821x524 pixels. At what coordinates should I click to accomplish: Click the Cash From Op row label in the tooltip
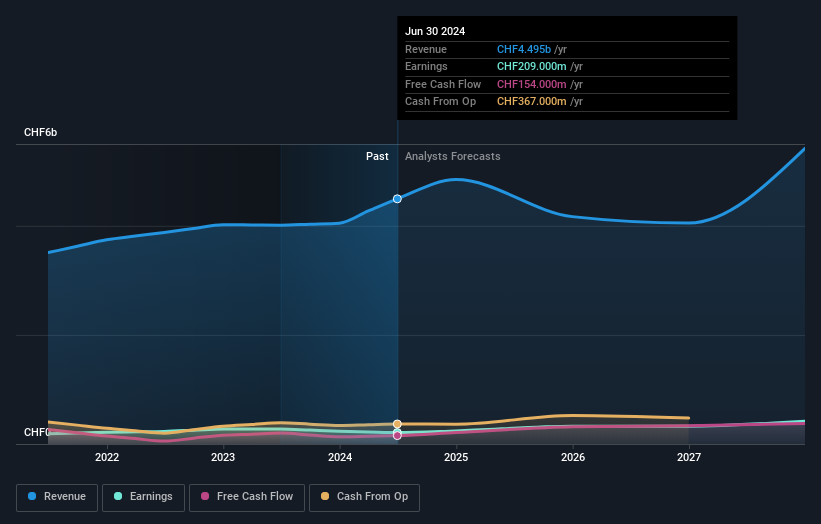coord(440,102)
